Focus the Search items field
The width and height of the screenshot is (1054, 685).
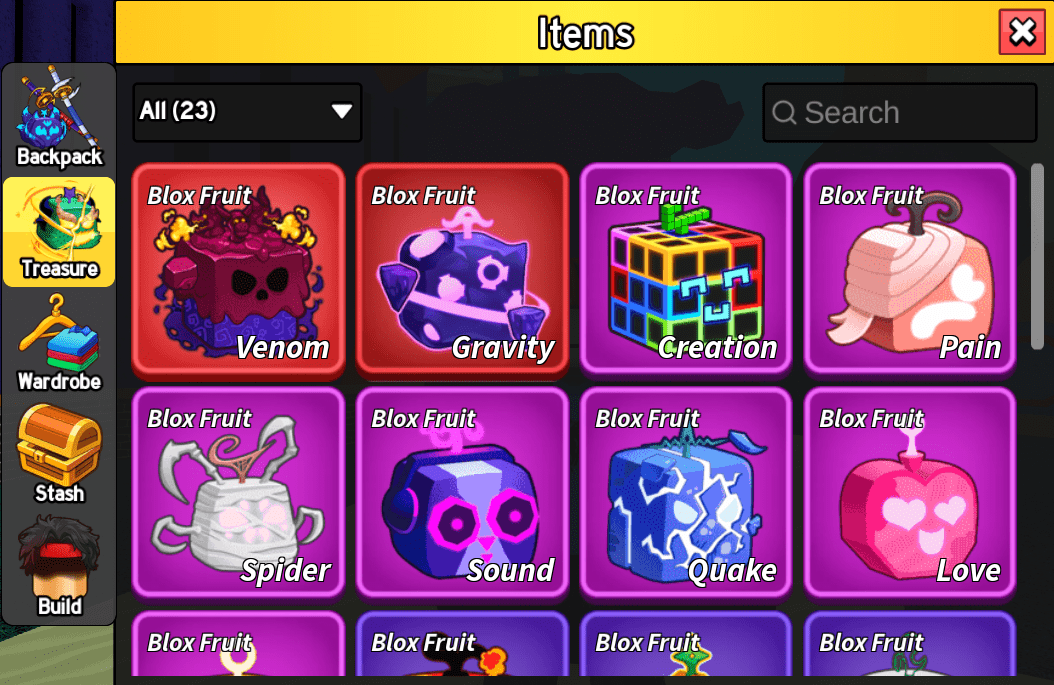[x=900, y=112]
